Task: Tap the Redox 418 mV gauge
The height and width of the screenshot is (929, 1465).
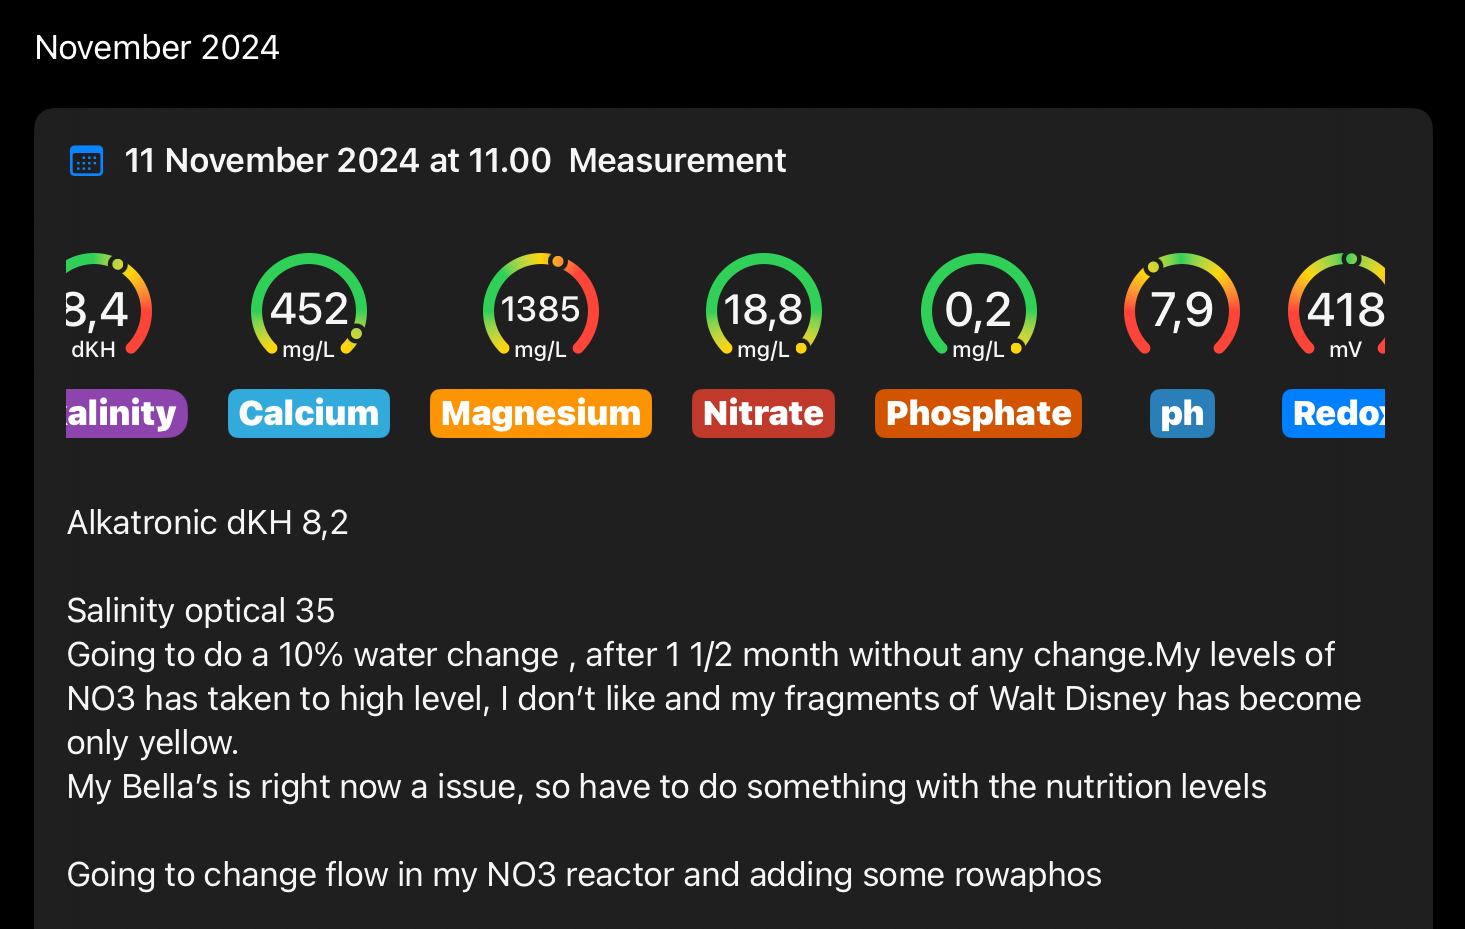Action: tap(1340, 308)
